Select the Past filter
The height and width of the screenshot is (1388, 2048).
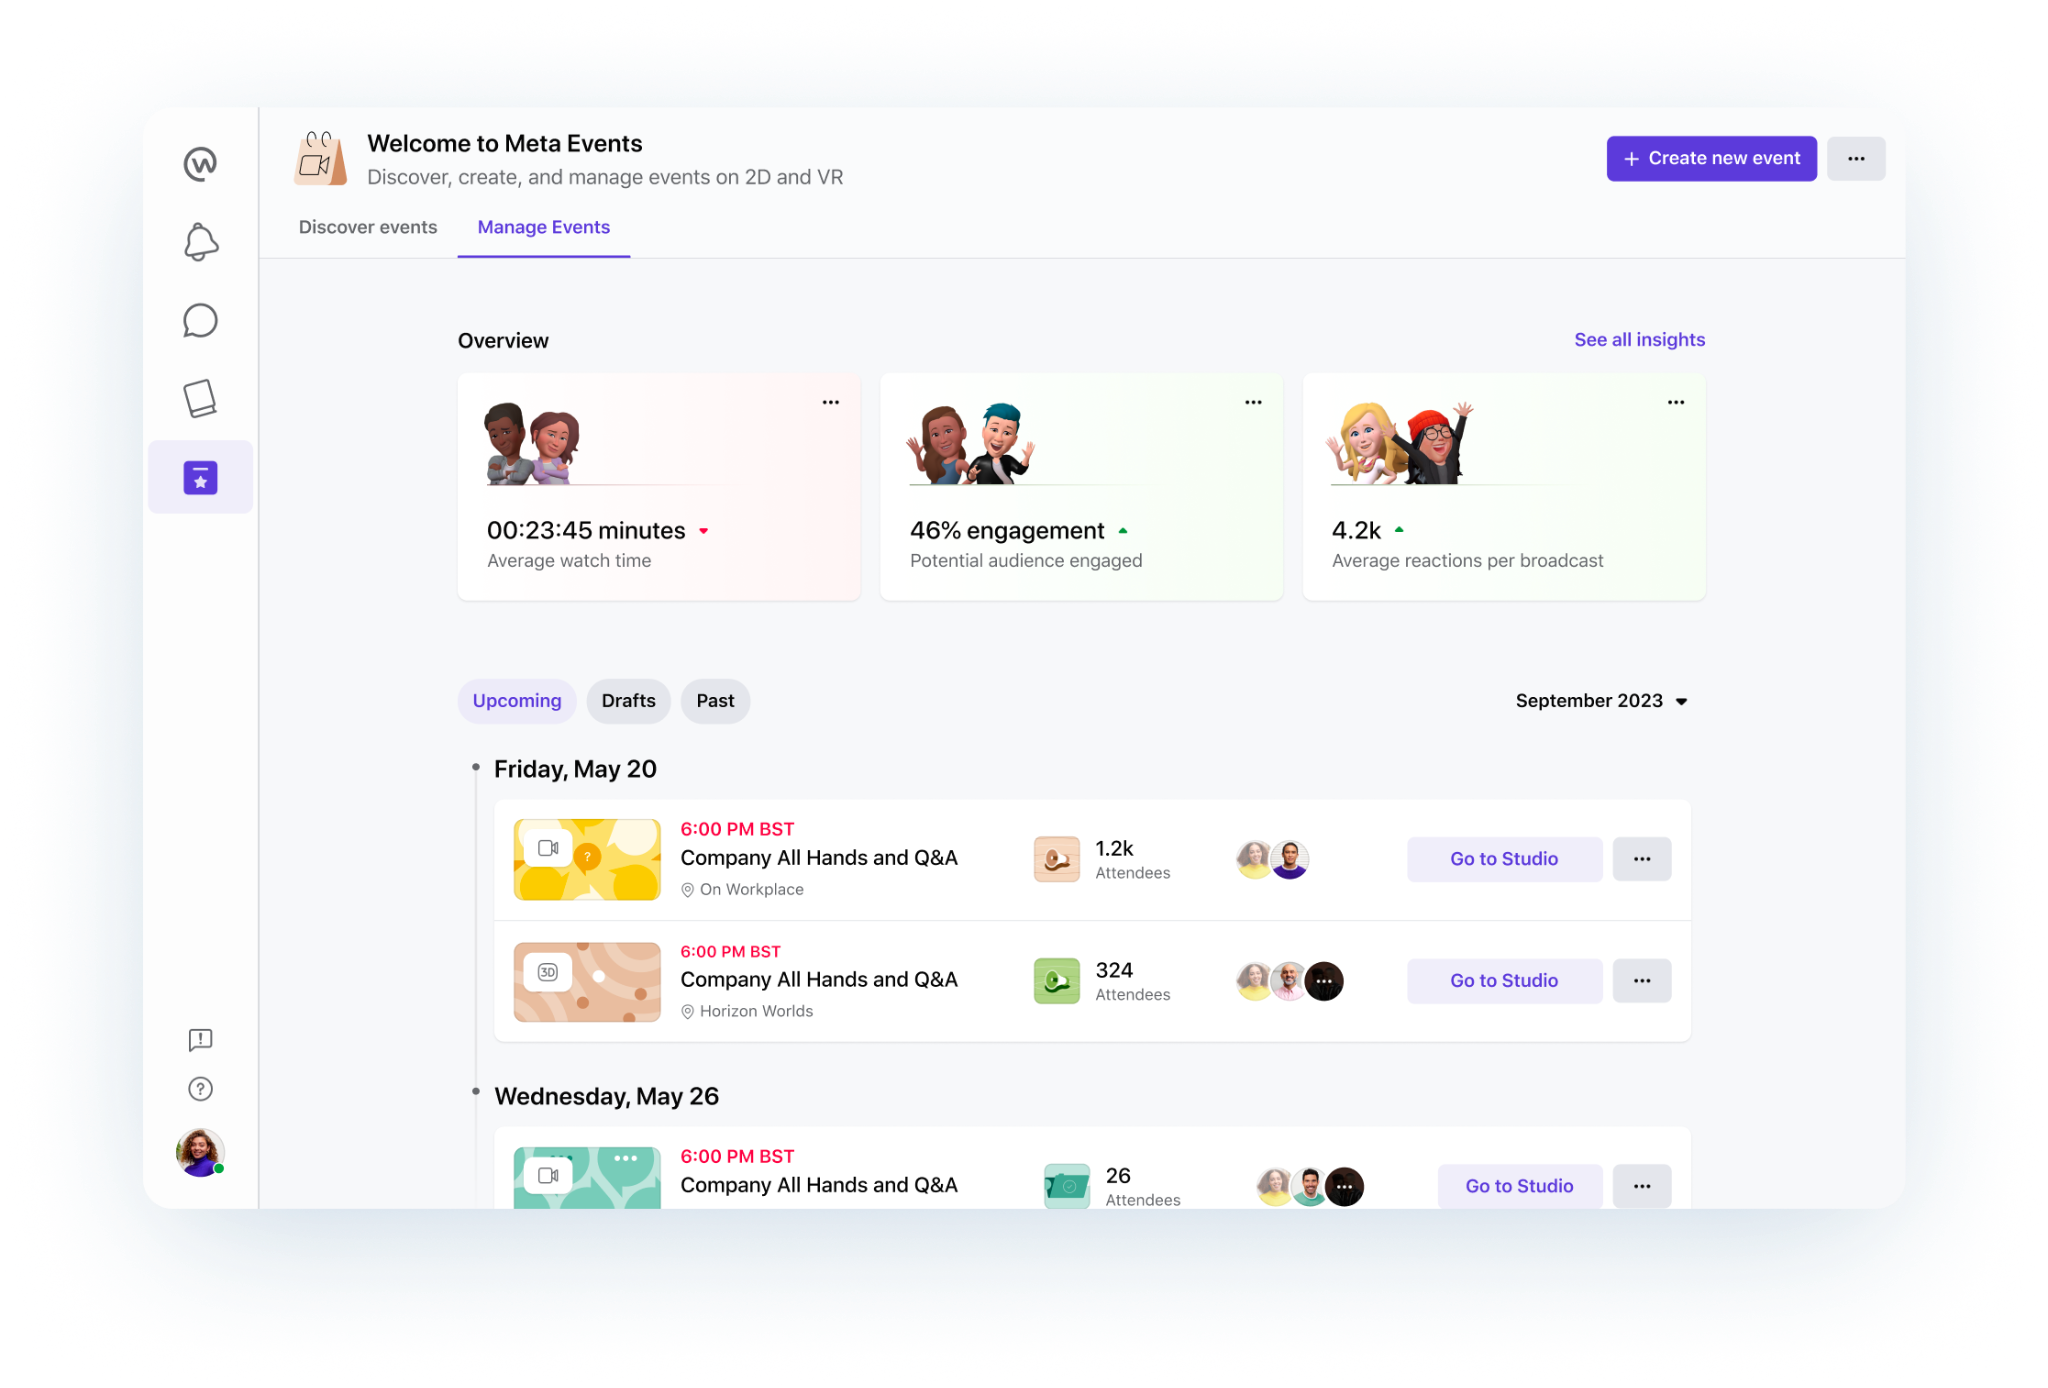click(715, 701)
